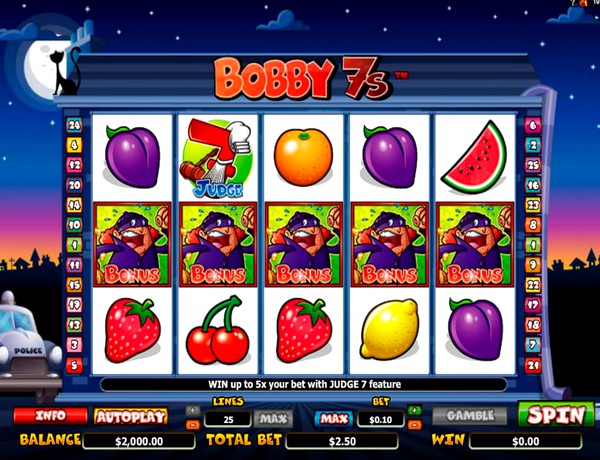The width and height of the screenshot is (600, 460).
Task: Click the bet value field showing $0.10
Action: [x=380, y=419]
